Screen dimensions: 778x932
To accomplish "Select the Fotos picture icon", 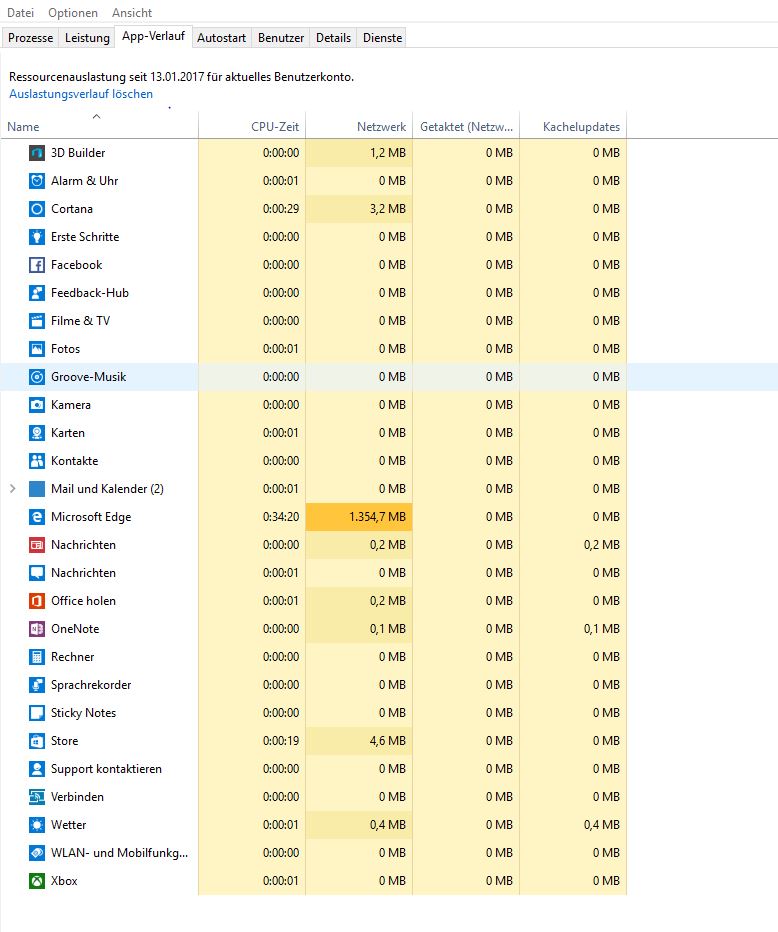I will tap(37, 348).
